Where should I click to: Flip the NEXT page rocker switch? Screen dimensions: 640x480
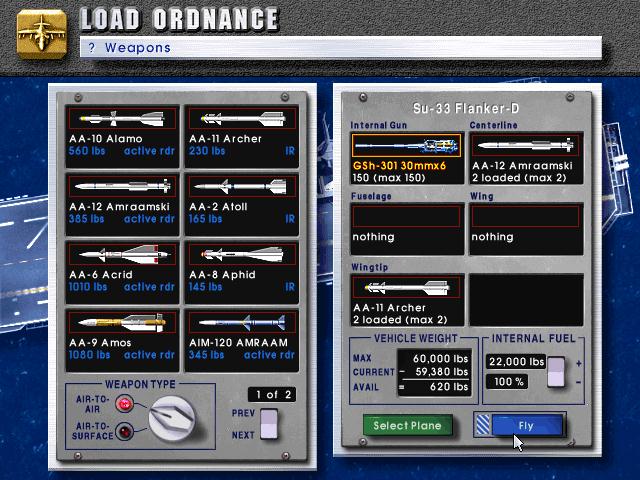coord(269,431)
